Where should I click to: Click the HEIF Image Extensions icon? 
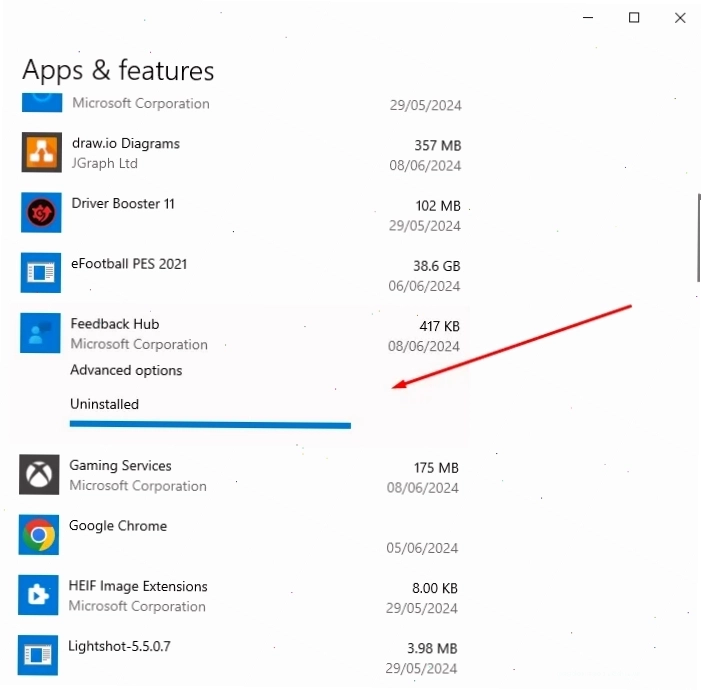tap(38, 595)
